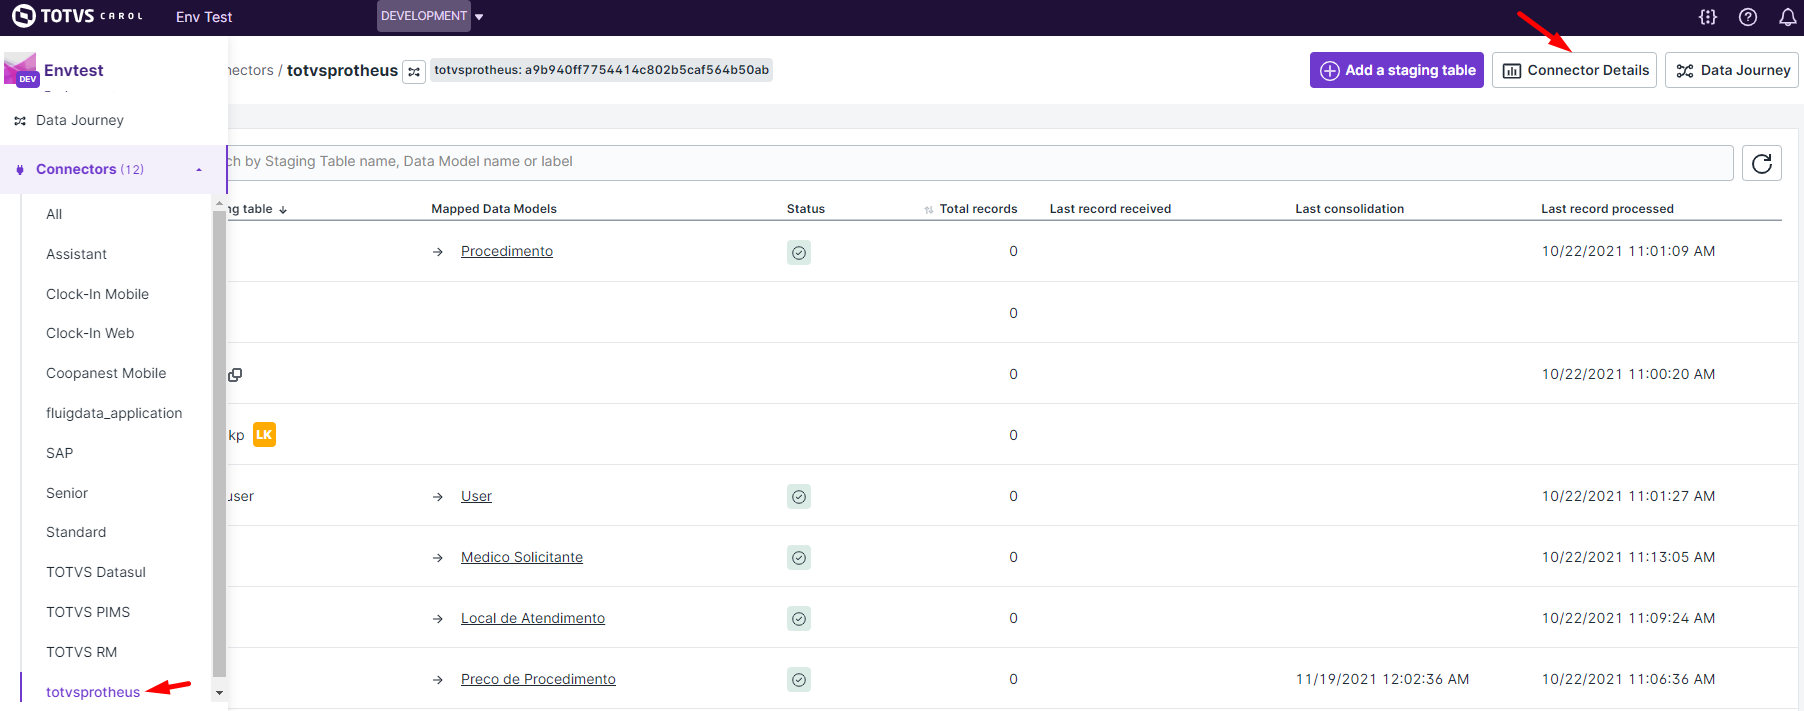Open the User data model link
Image resolution: width=1804 pixels, height=711 pixels.
[476, 496]
